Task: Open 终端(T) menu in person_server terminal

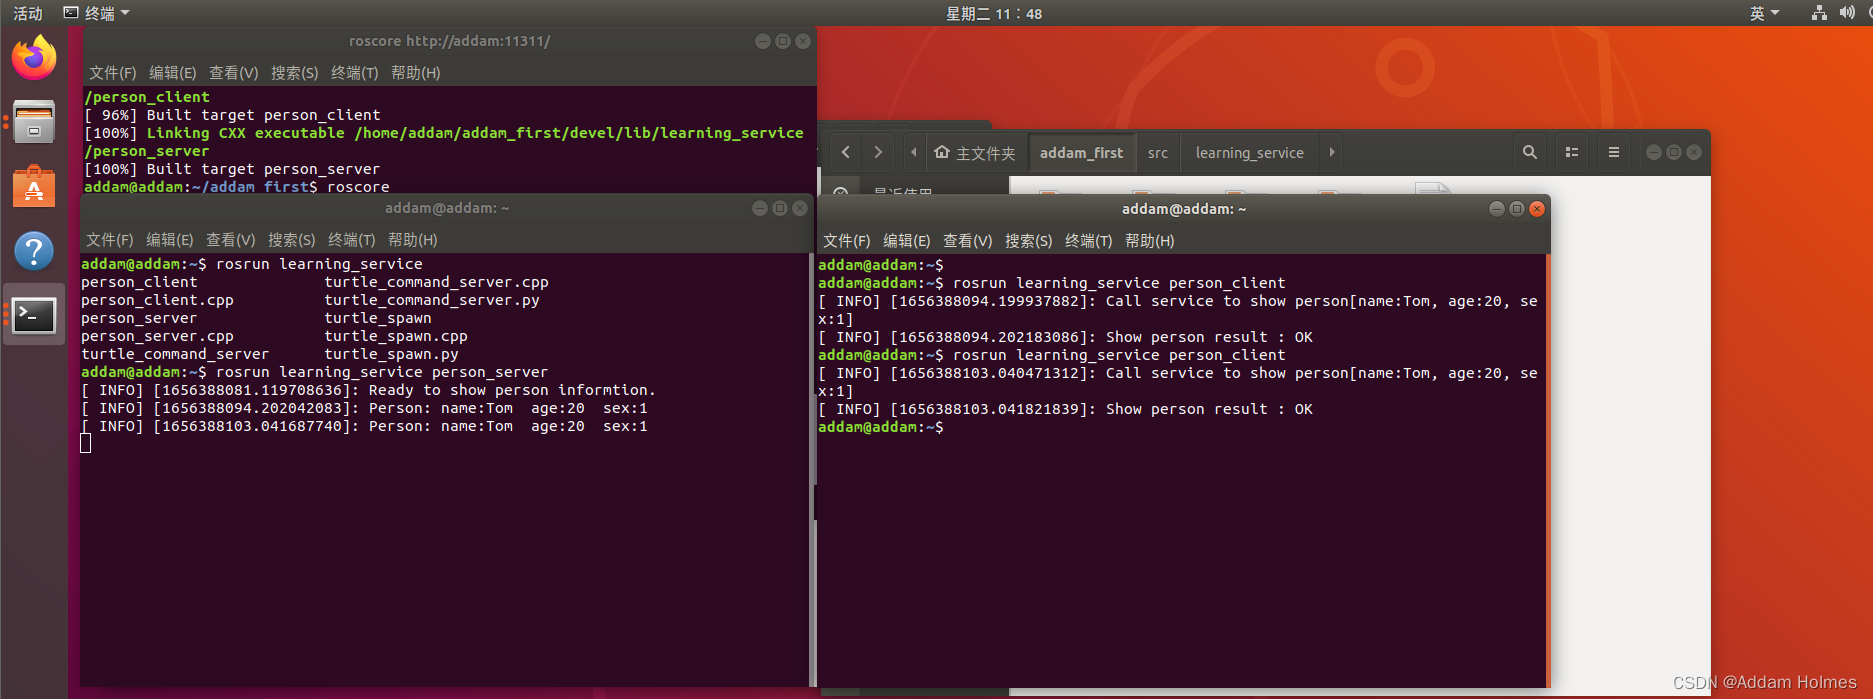Action: click(x=351, y=240)
